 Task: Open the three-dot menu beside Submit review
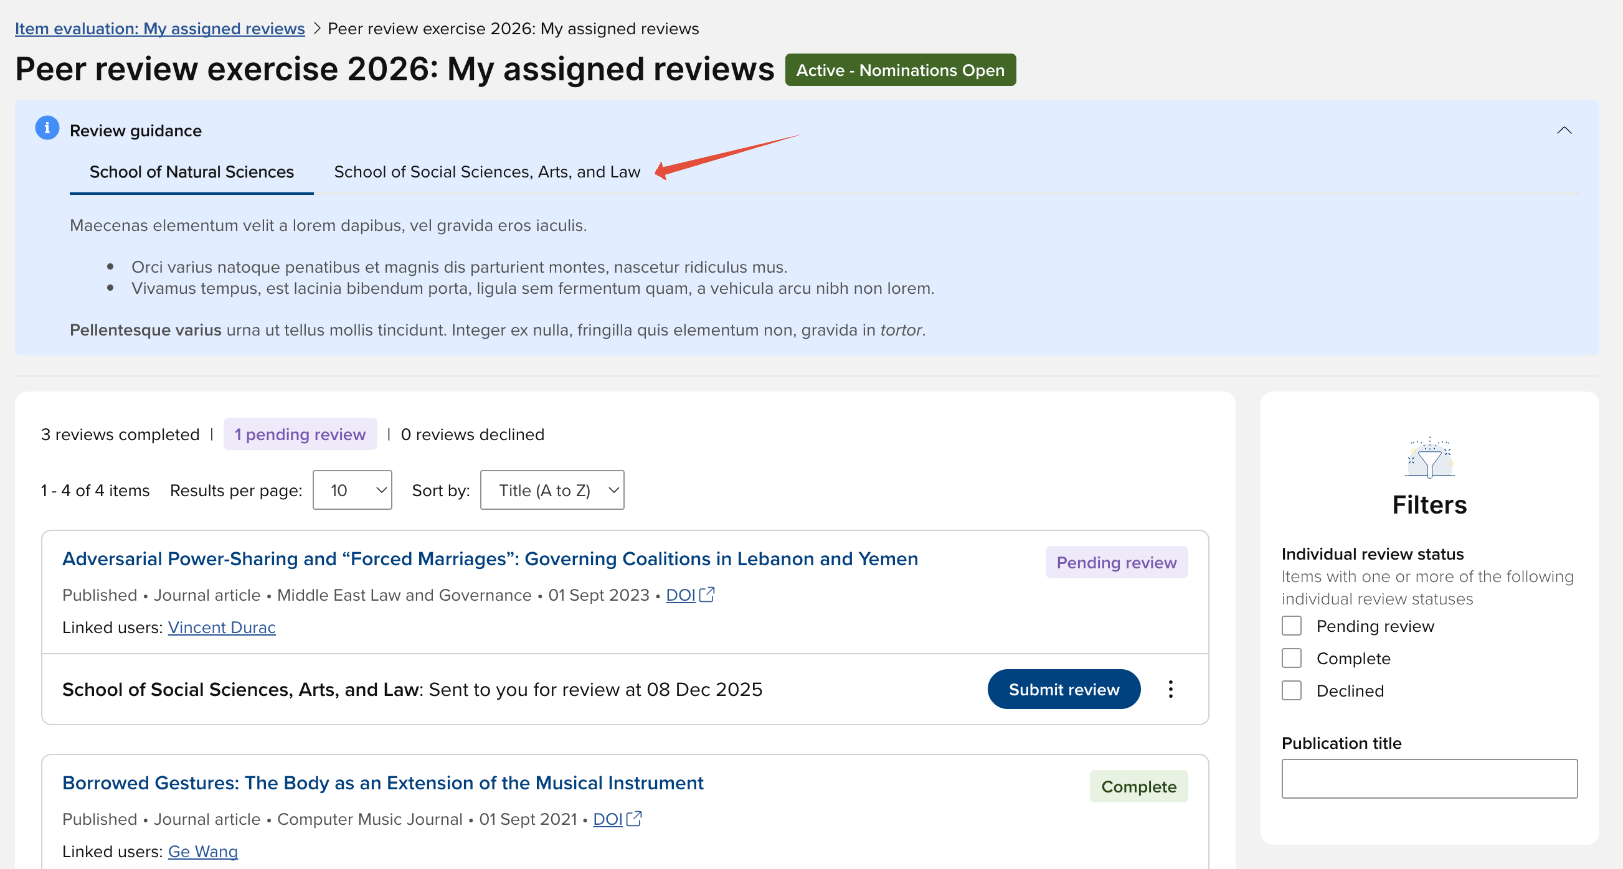pyautogui.click(x=1170, y=689)
